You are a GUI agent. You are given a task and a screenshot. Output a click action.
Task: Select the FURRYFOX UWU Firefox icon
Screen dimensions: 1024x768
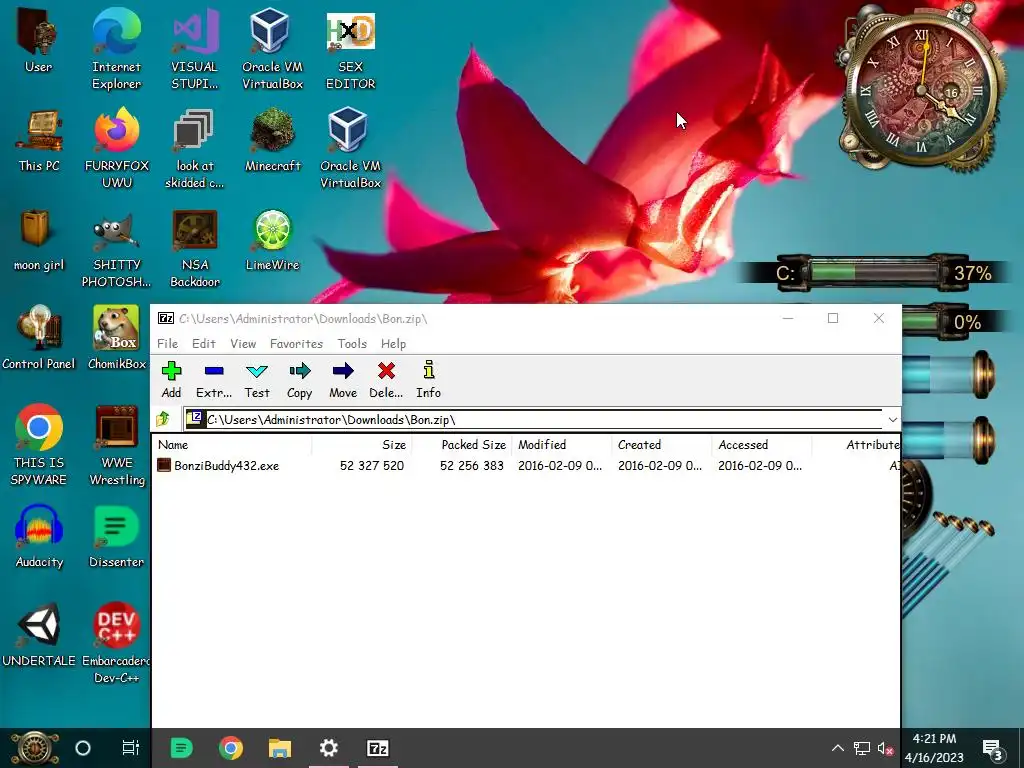coord(117,148)
